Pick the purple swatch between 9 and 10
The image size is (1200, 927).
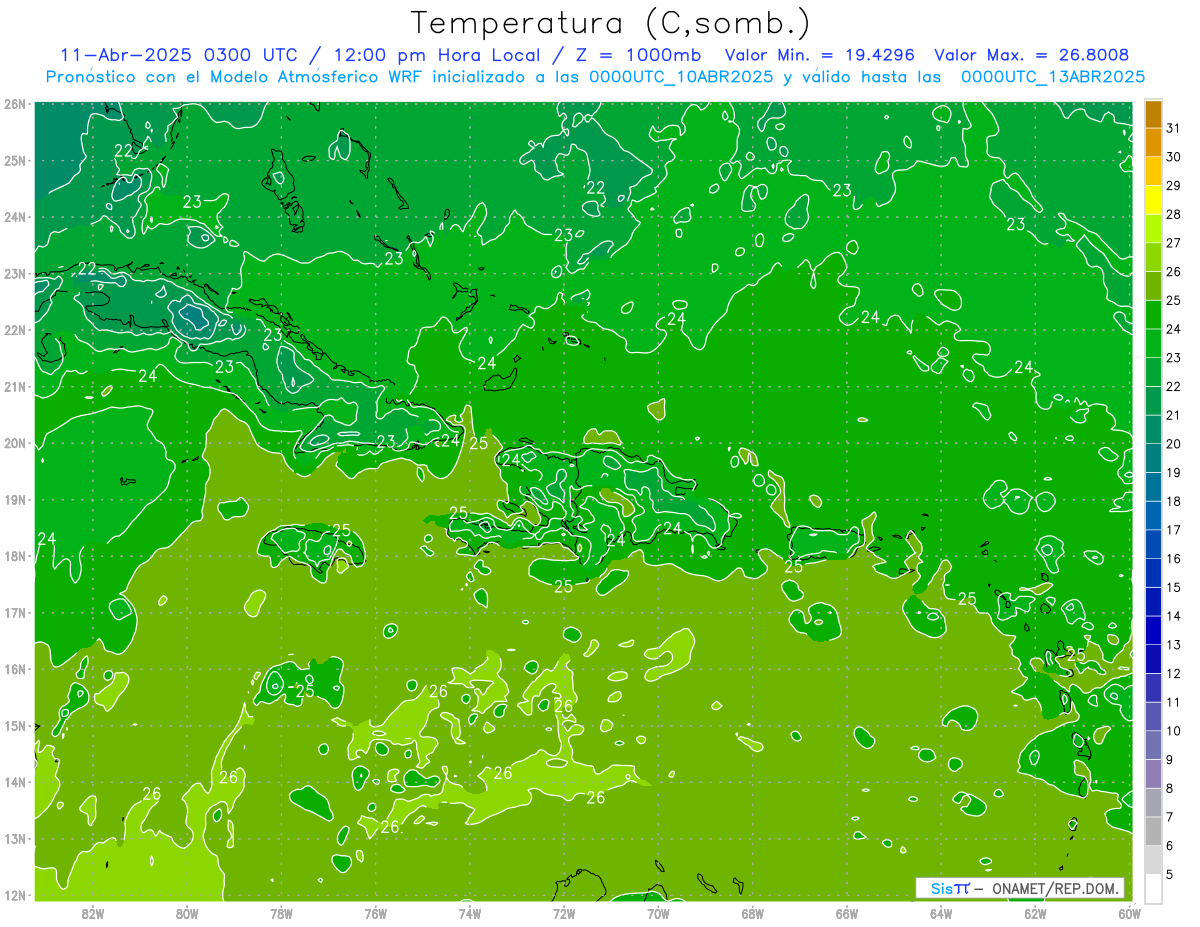pos(1153,745)
